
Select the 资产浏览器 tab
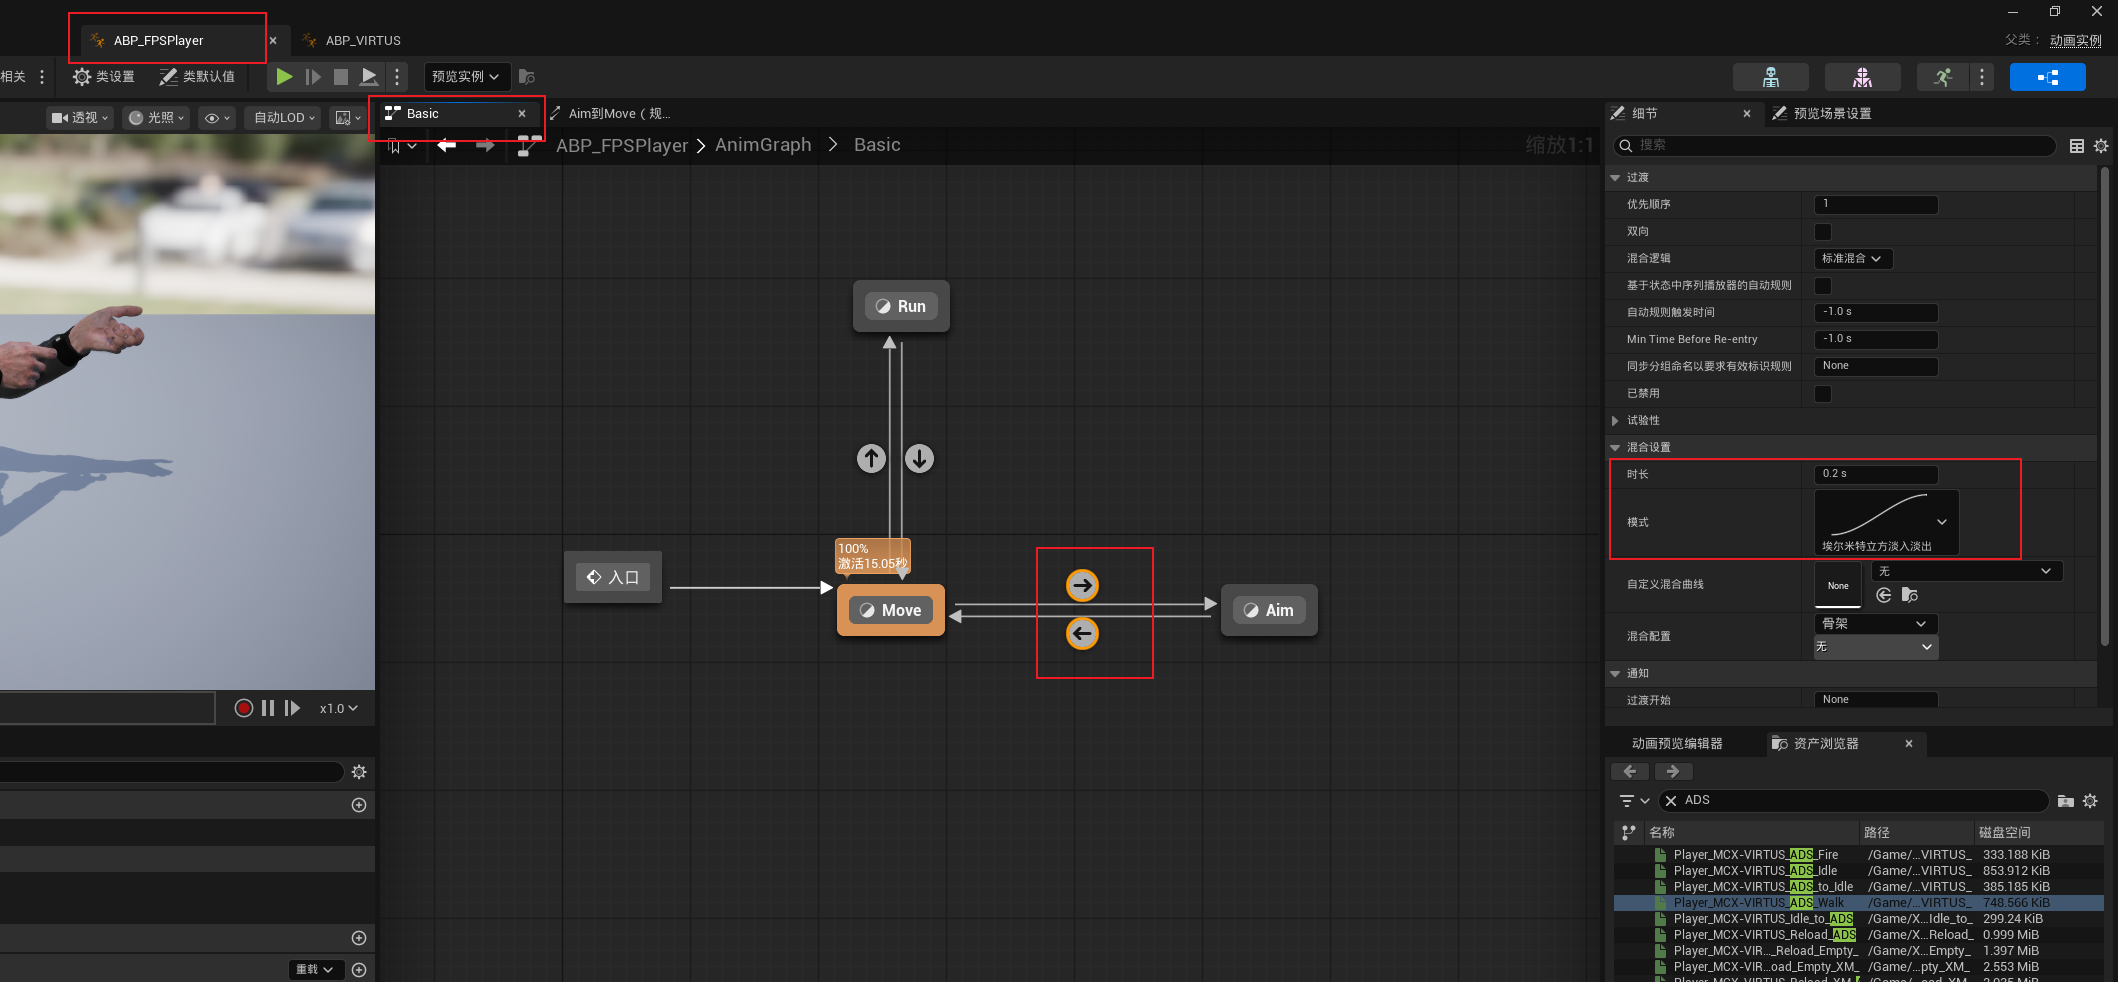(1825, 743)
